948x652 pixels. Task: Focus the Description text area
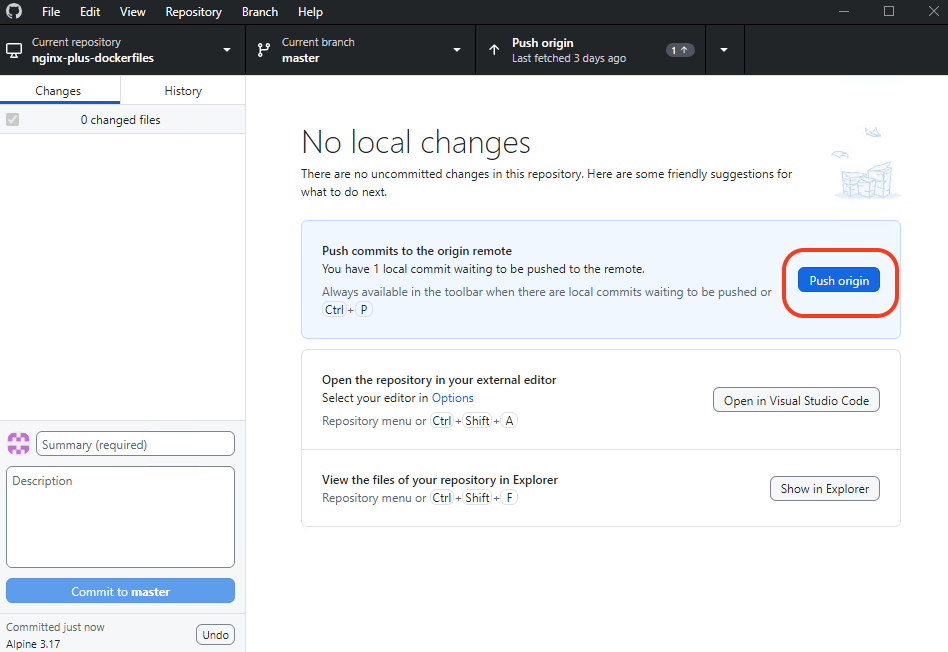point(120,517)
